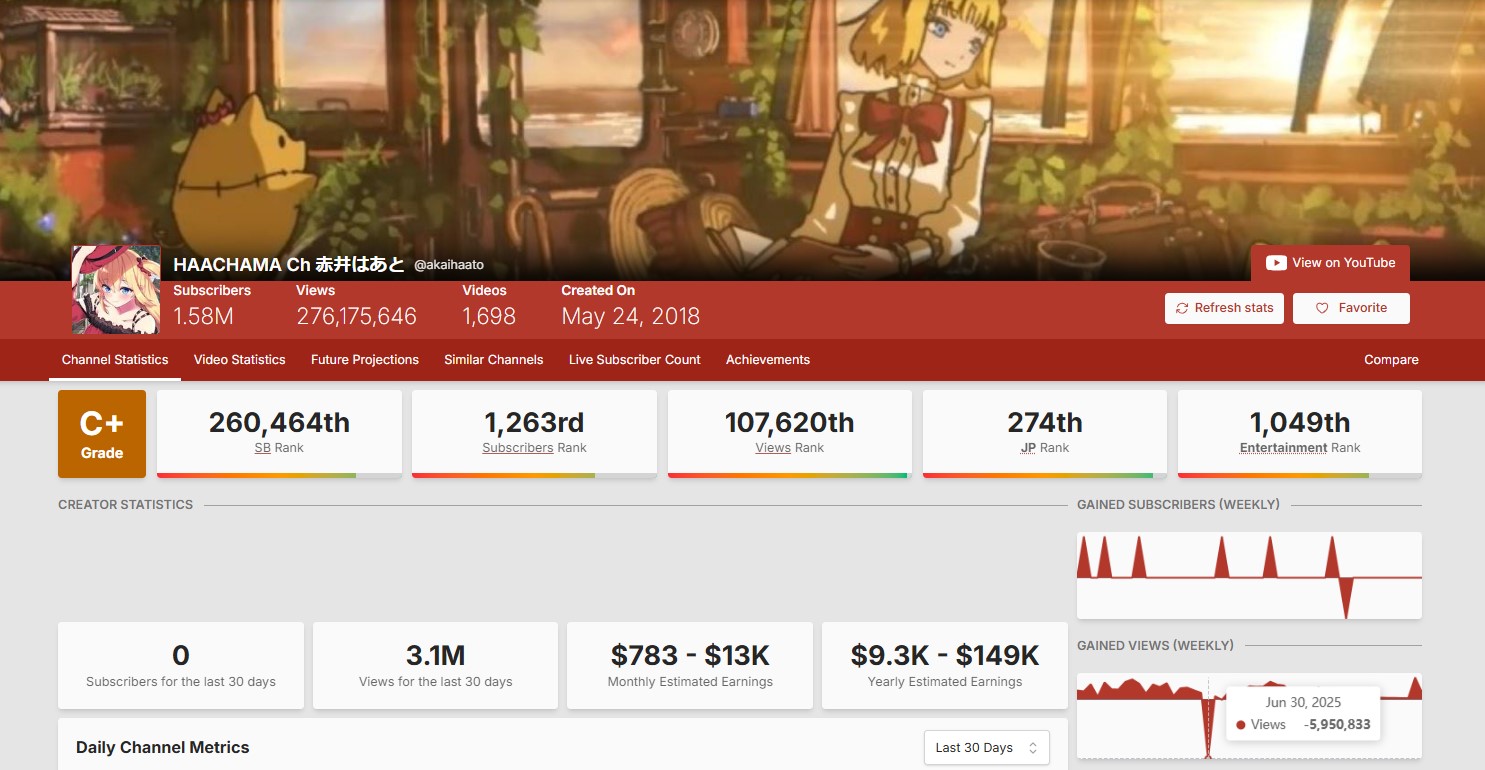
Task: Click the Views for the last 30 days label
Action: (436, 682)
